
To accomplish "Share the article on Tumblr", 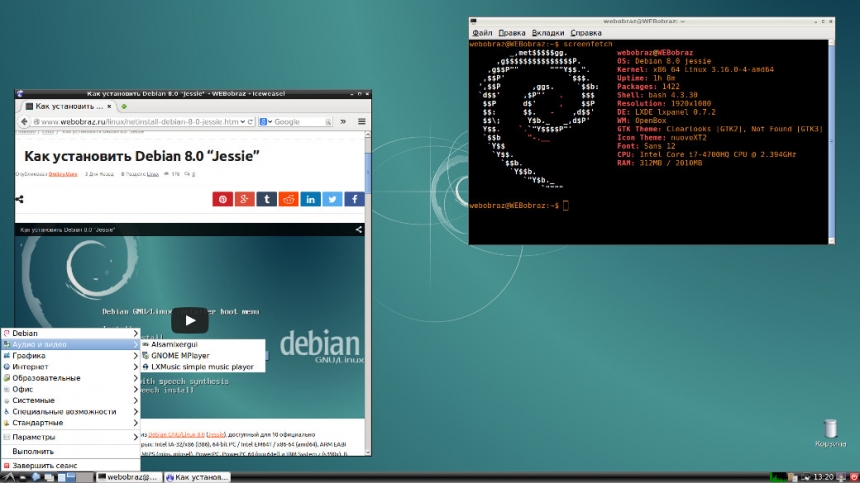I will tap(267, 199).
